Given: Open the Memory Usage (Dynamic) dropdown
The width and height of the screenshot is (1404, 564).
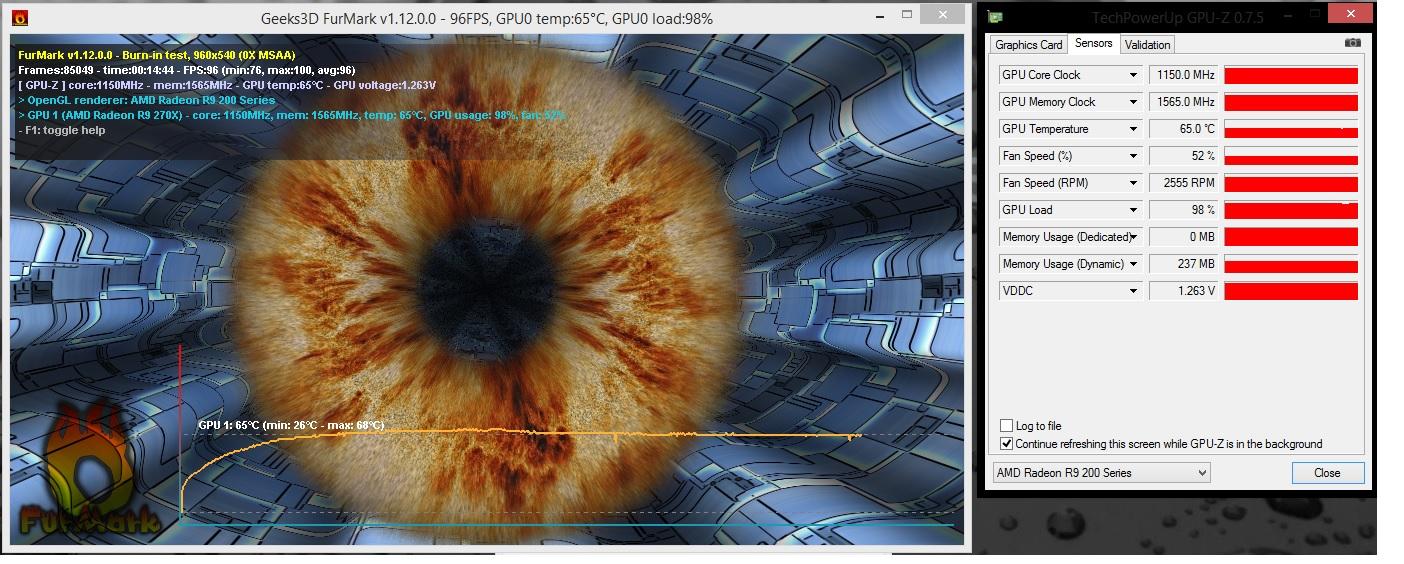Looking at the screenshot, I should (1133, 264).
